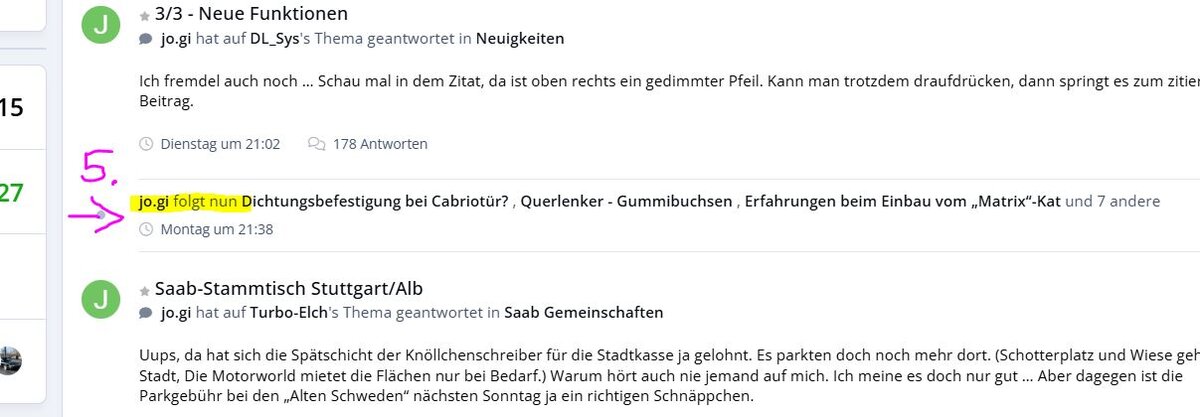The image size is (1200, 417).
Task: Open Querlenker - Gummibuchsen topic link
Action: tap(626, 201)
